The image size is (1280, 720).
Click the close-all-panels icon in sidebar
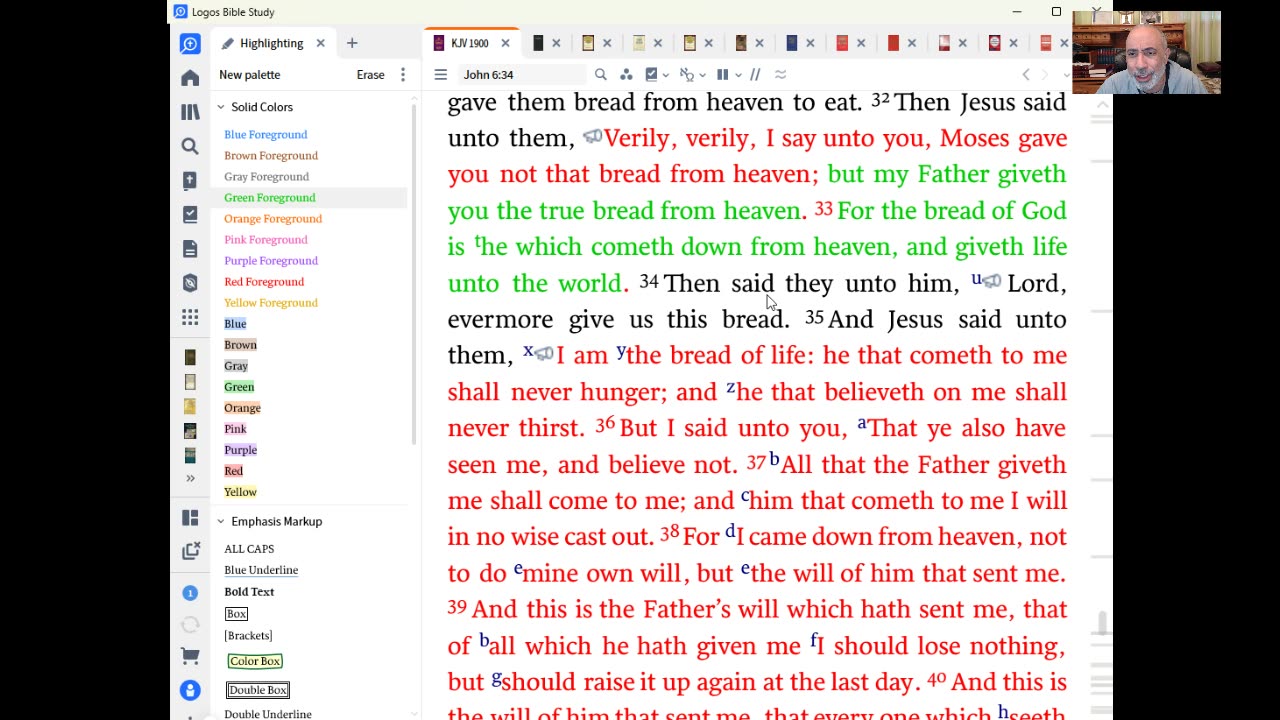pos(190,551)
